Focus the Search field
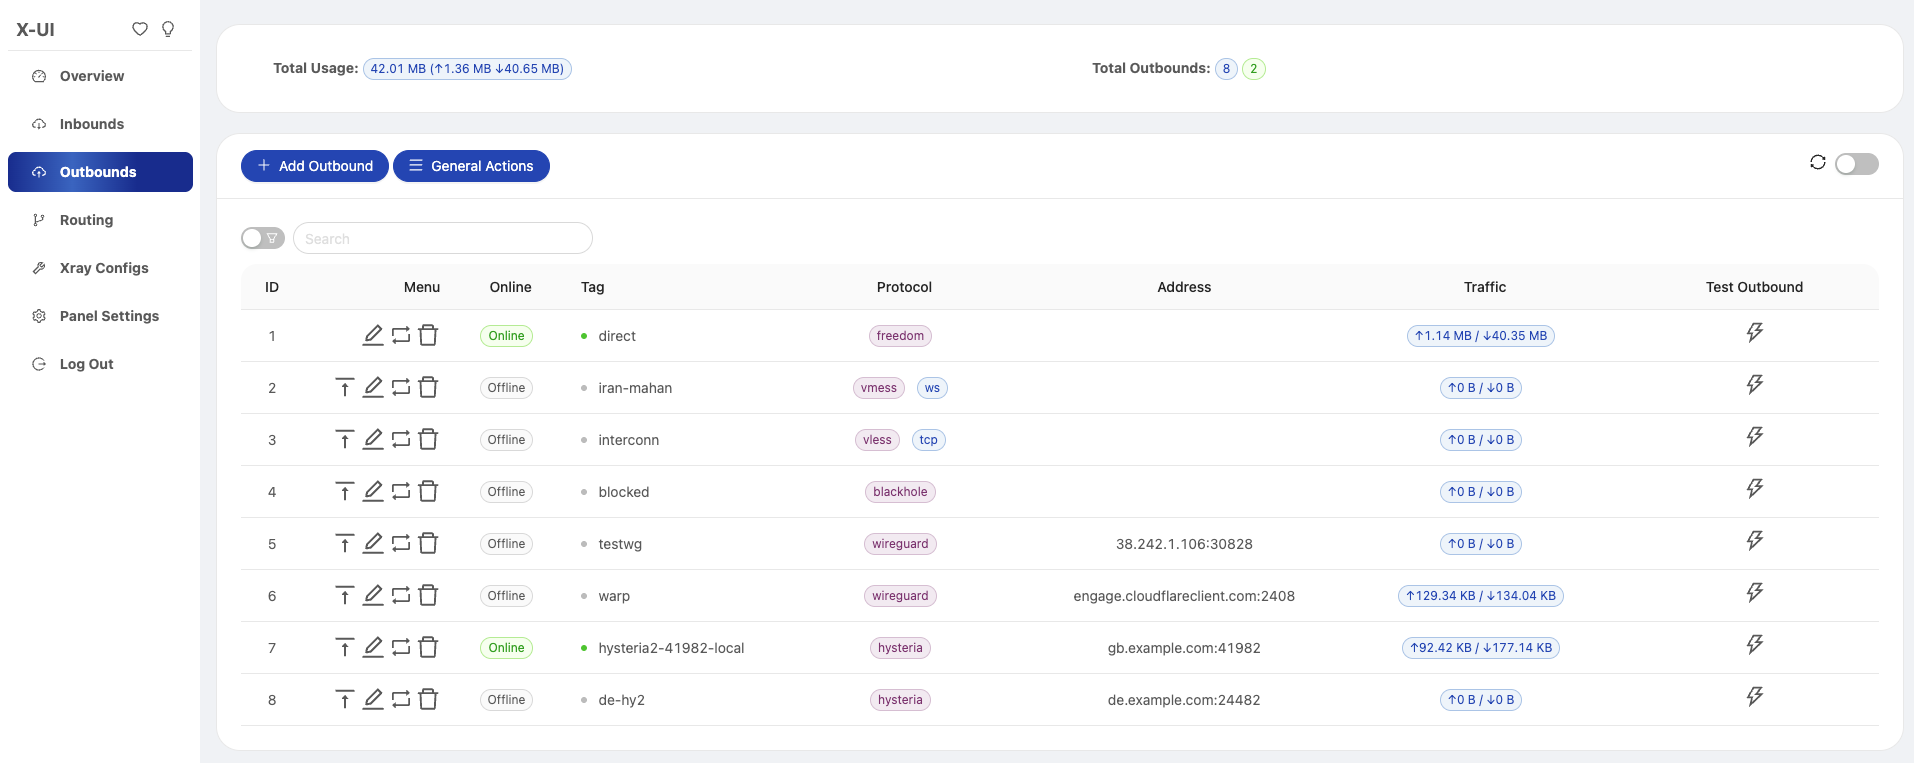This screenshot has width=1914, height=763. point(443,238)
